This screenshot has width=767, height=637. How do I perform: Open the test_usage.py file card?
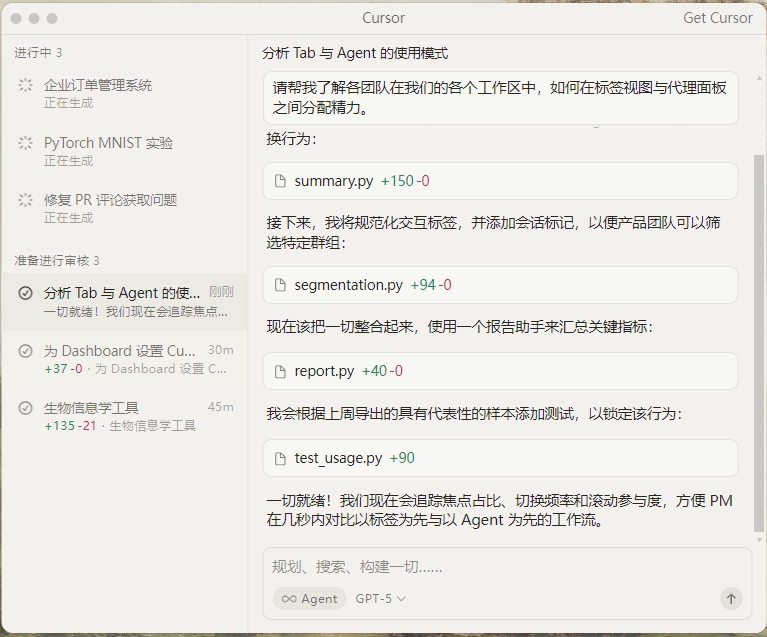click(x=500, y=458)
